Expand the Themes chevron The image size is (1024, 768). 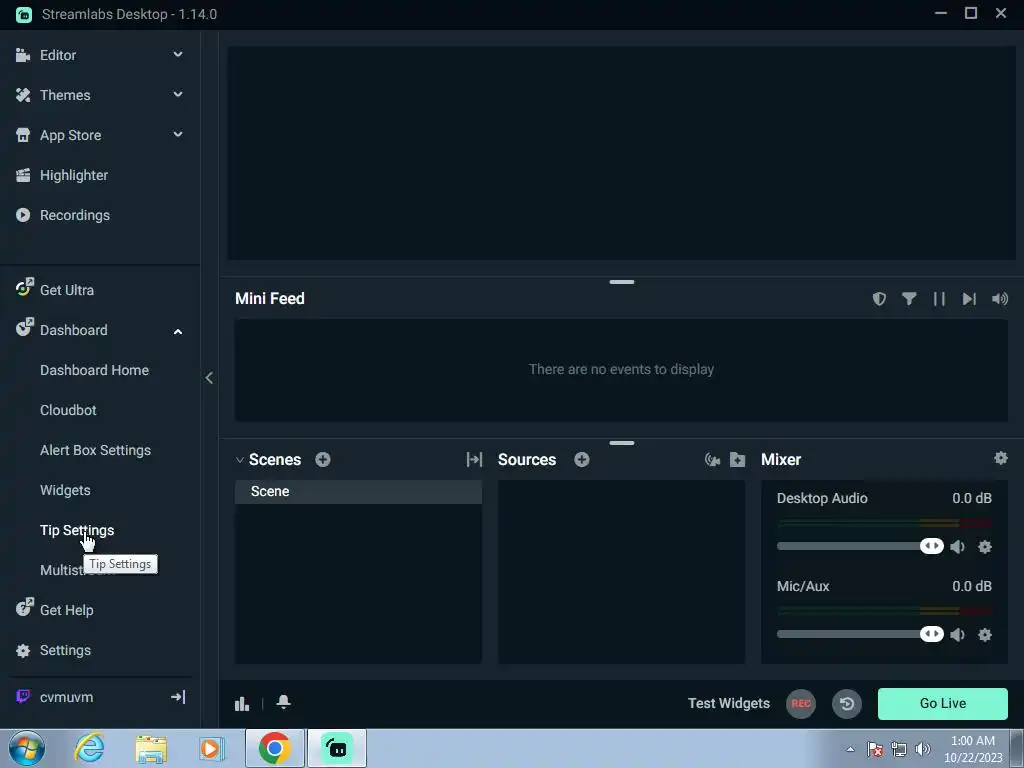[x=178, y=95]
